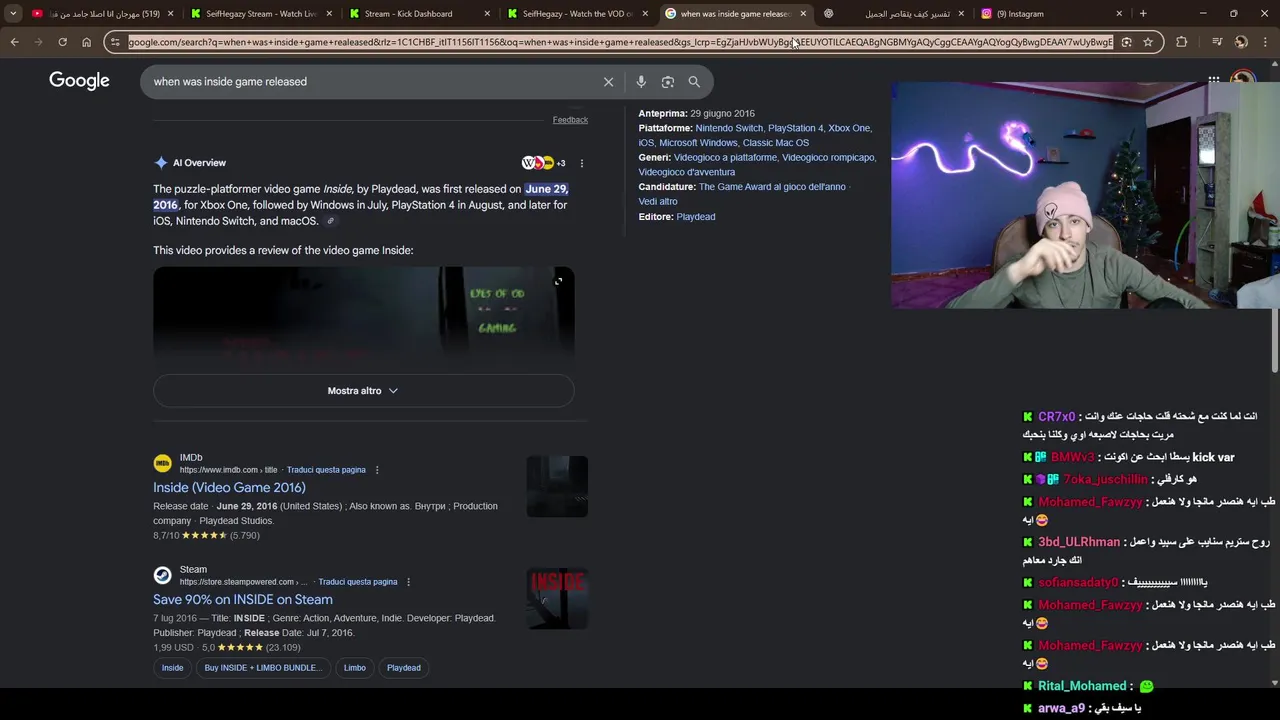1280x720 pixels.
Task: Click Traduci questa pagina for Steam
Action: [x=358, y=582]
